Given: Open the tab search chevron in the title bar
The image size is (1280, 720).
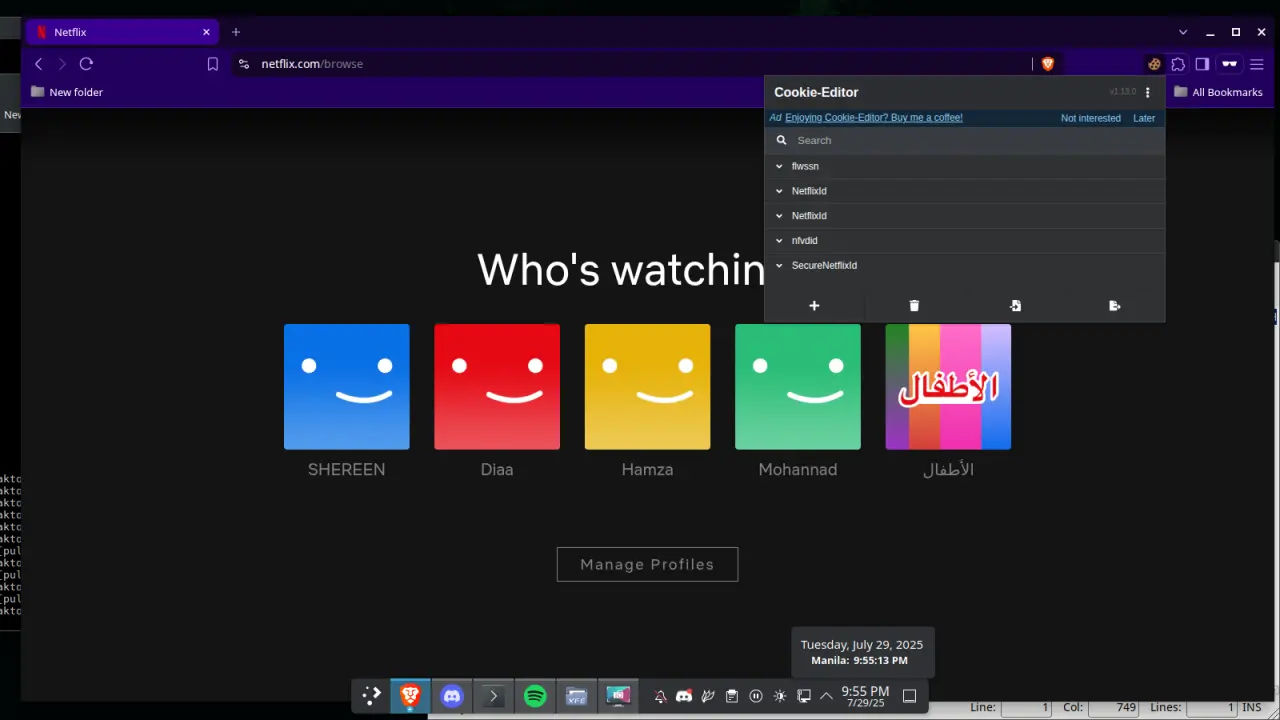Looking at the screenshot, I should [1183, 32].
